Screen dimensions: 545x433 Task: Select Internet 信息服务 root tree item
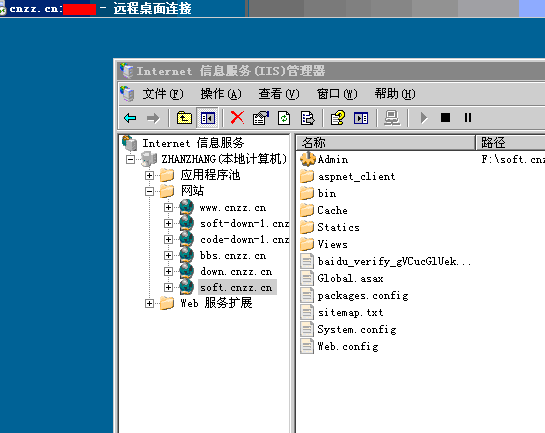[193, 143]
